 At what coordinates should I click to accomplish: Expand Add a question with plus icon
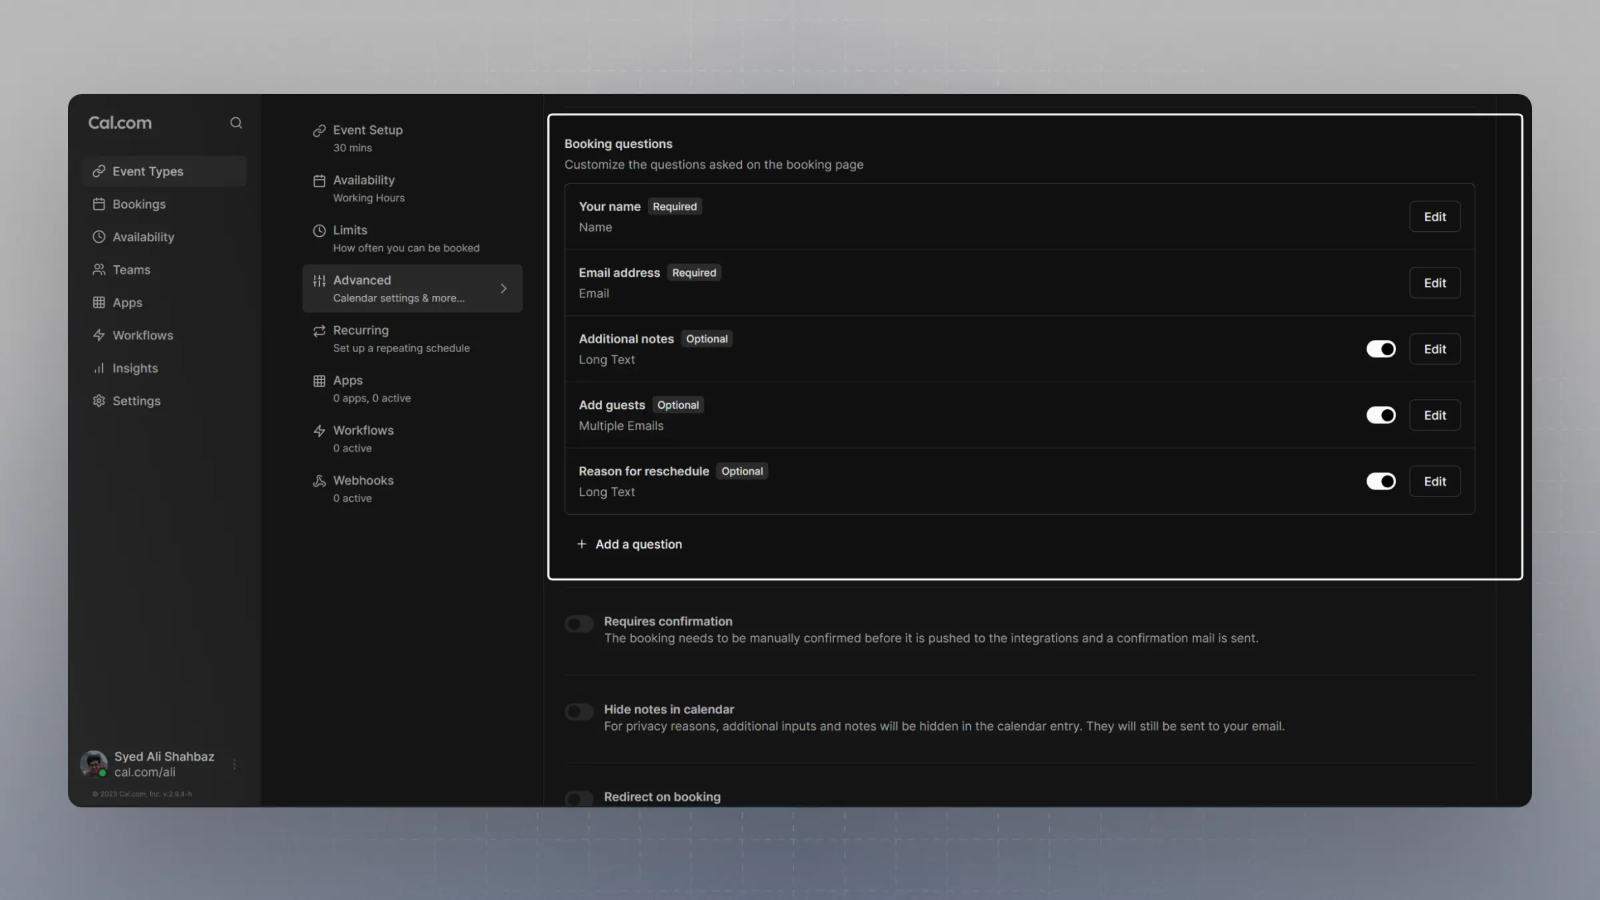click(582, 544)
